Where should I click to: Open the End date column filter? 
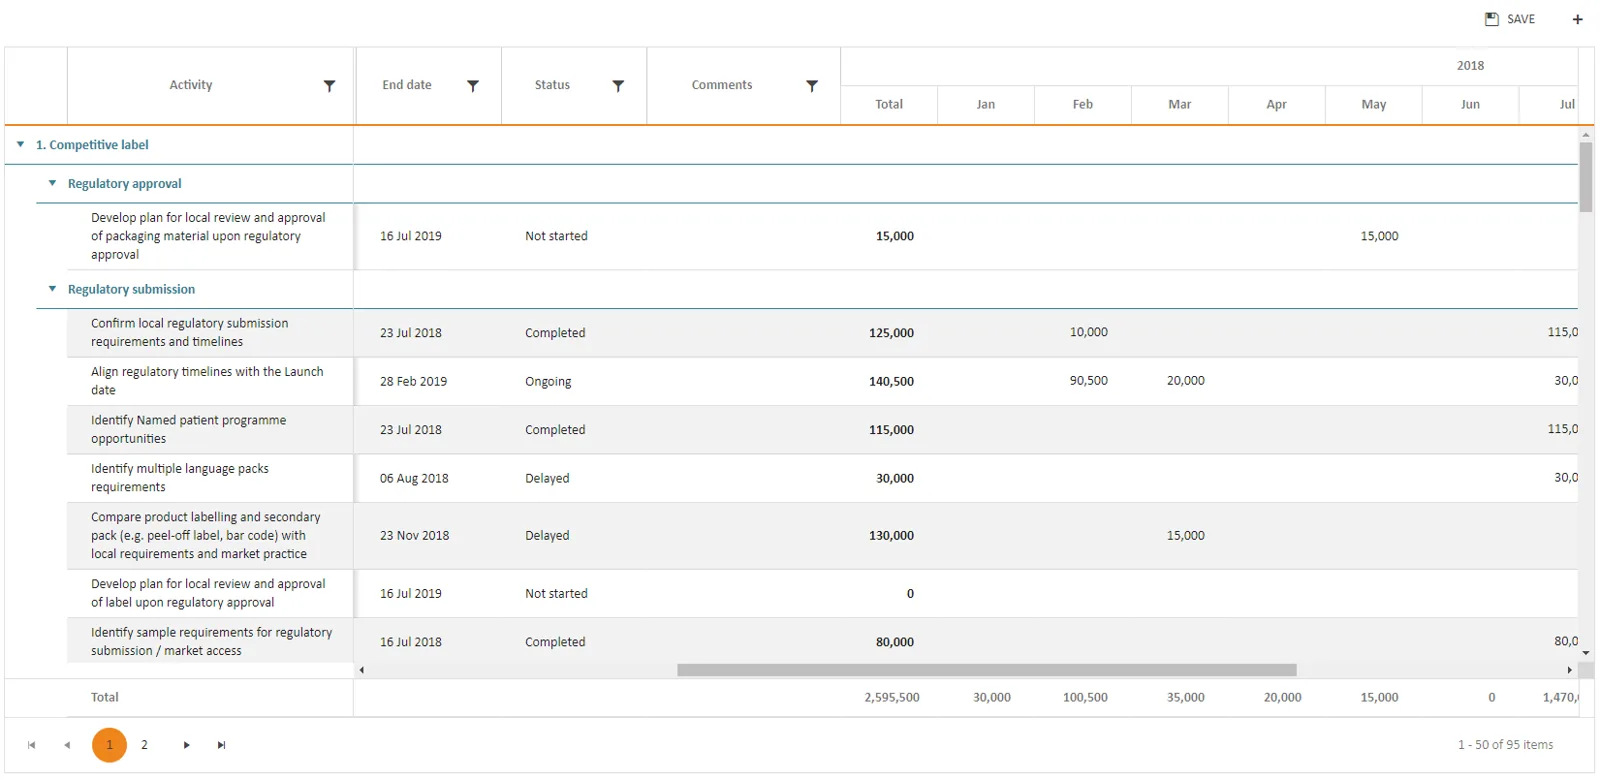[473, 86]
